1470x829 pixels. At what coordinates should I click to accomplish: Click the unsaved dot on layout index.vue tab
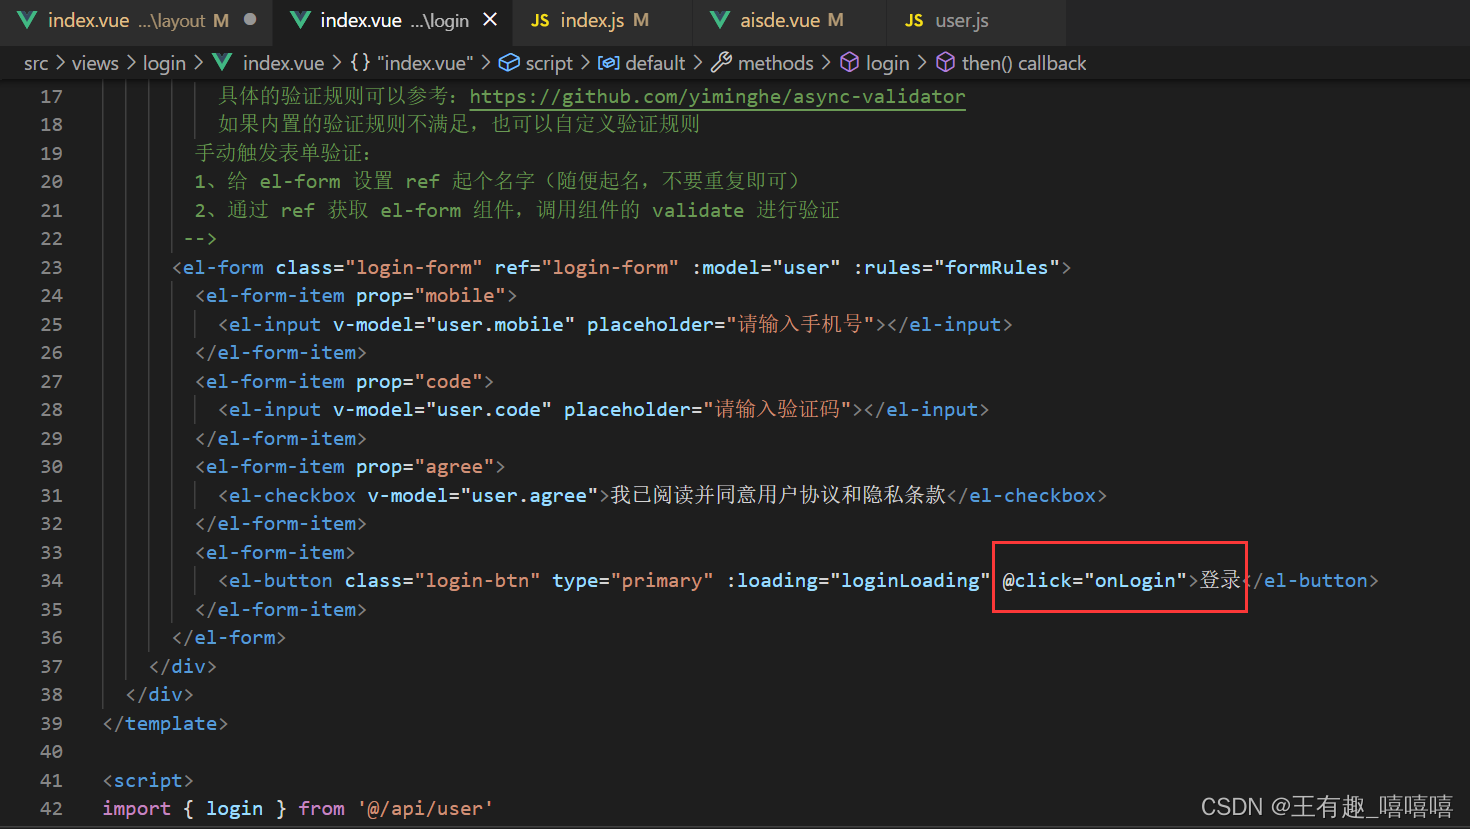[250, 20]
